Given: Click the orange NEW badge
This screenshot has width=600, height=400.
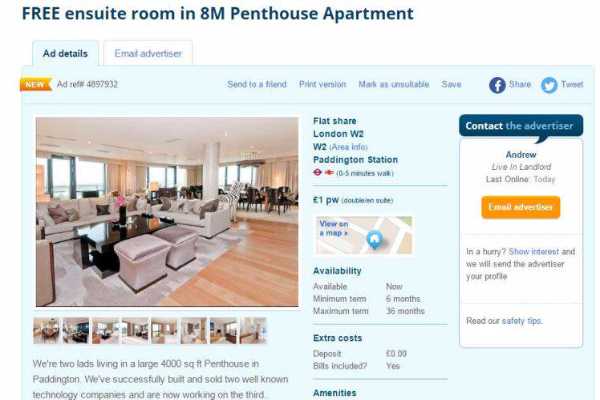Looking at the screenshot, I should 35,85.
